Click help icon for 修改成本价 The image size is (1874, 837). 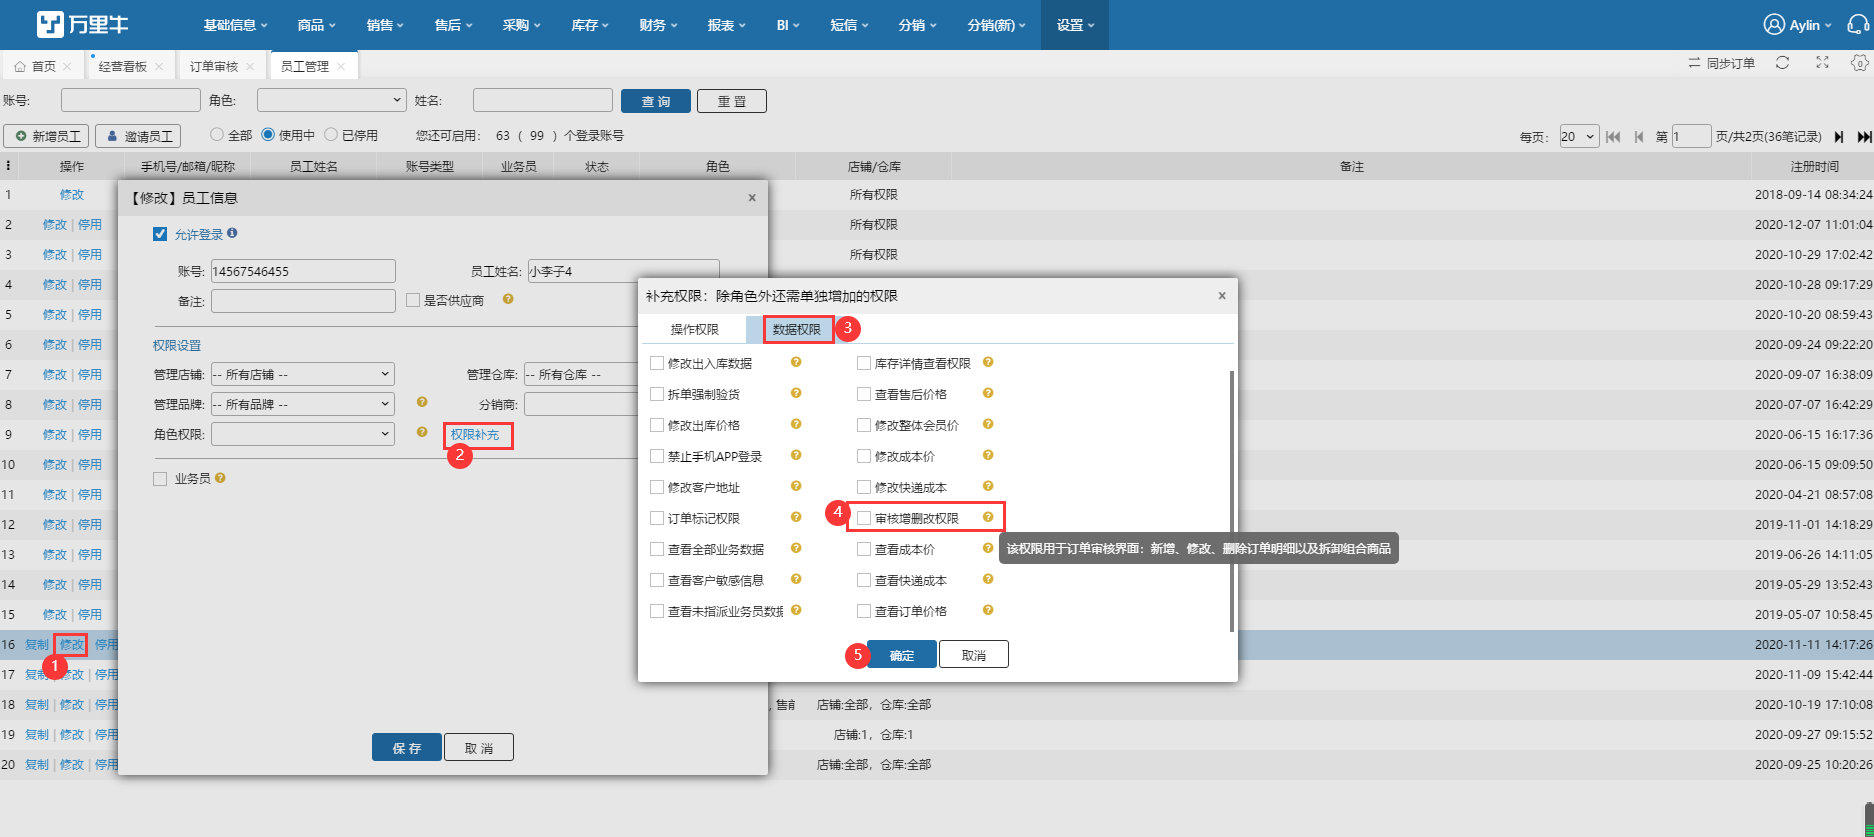click(x=988, y=455)
